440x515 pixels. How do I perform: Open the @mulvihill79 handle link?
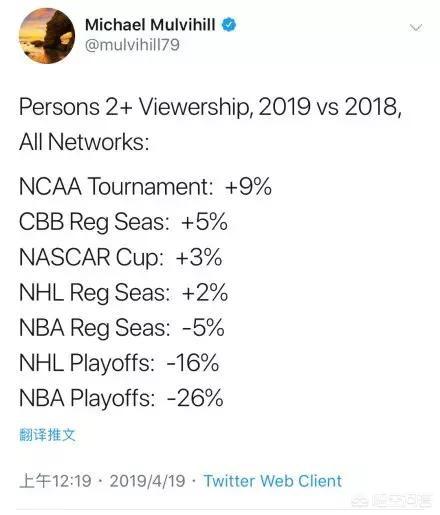pos(132,45)
